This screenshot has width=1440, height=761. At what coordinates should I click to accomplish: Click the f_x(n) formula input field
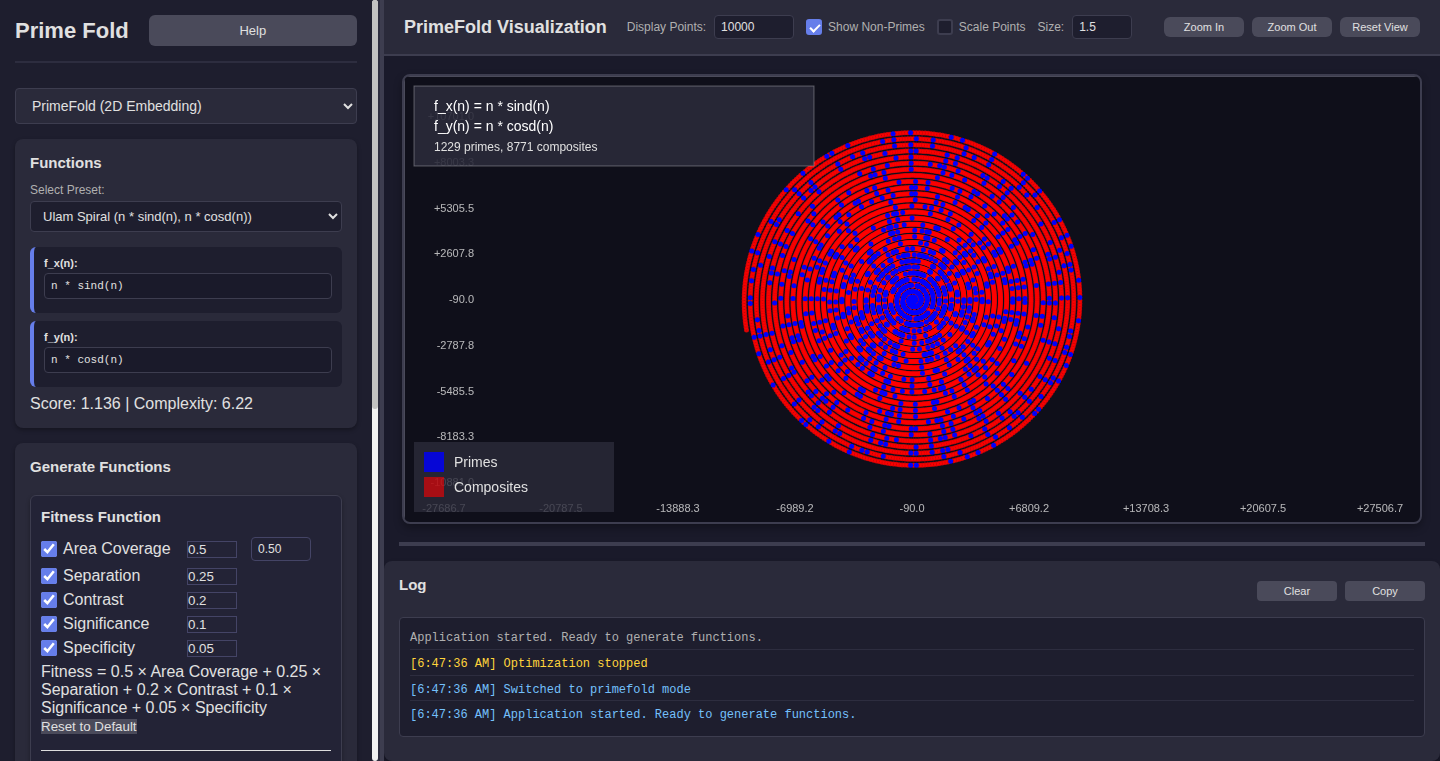pyautogui.click(x=188, y=286)
